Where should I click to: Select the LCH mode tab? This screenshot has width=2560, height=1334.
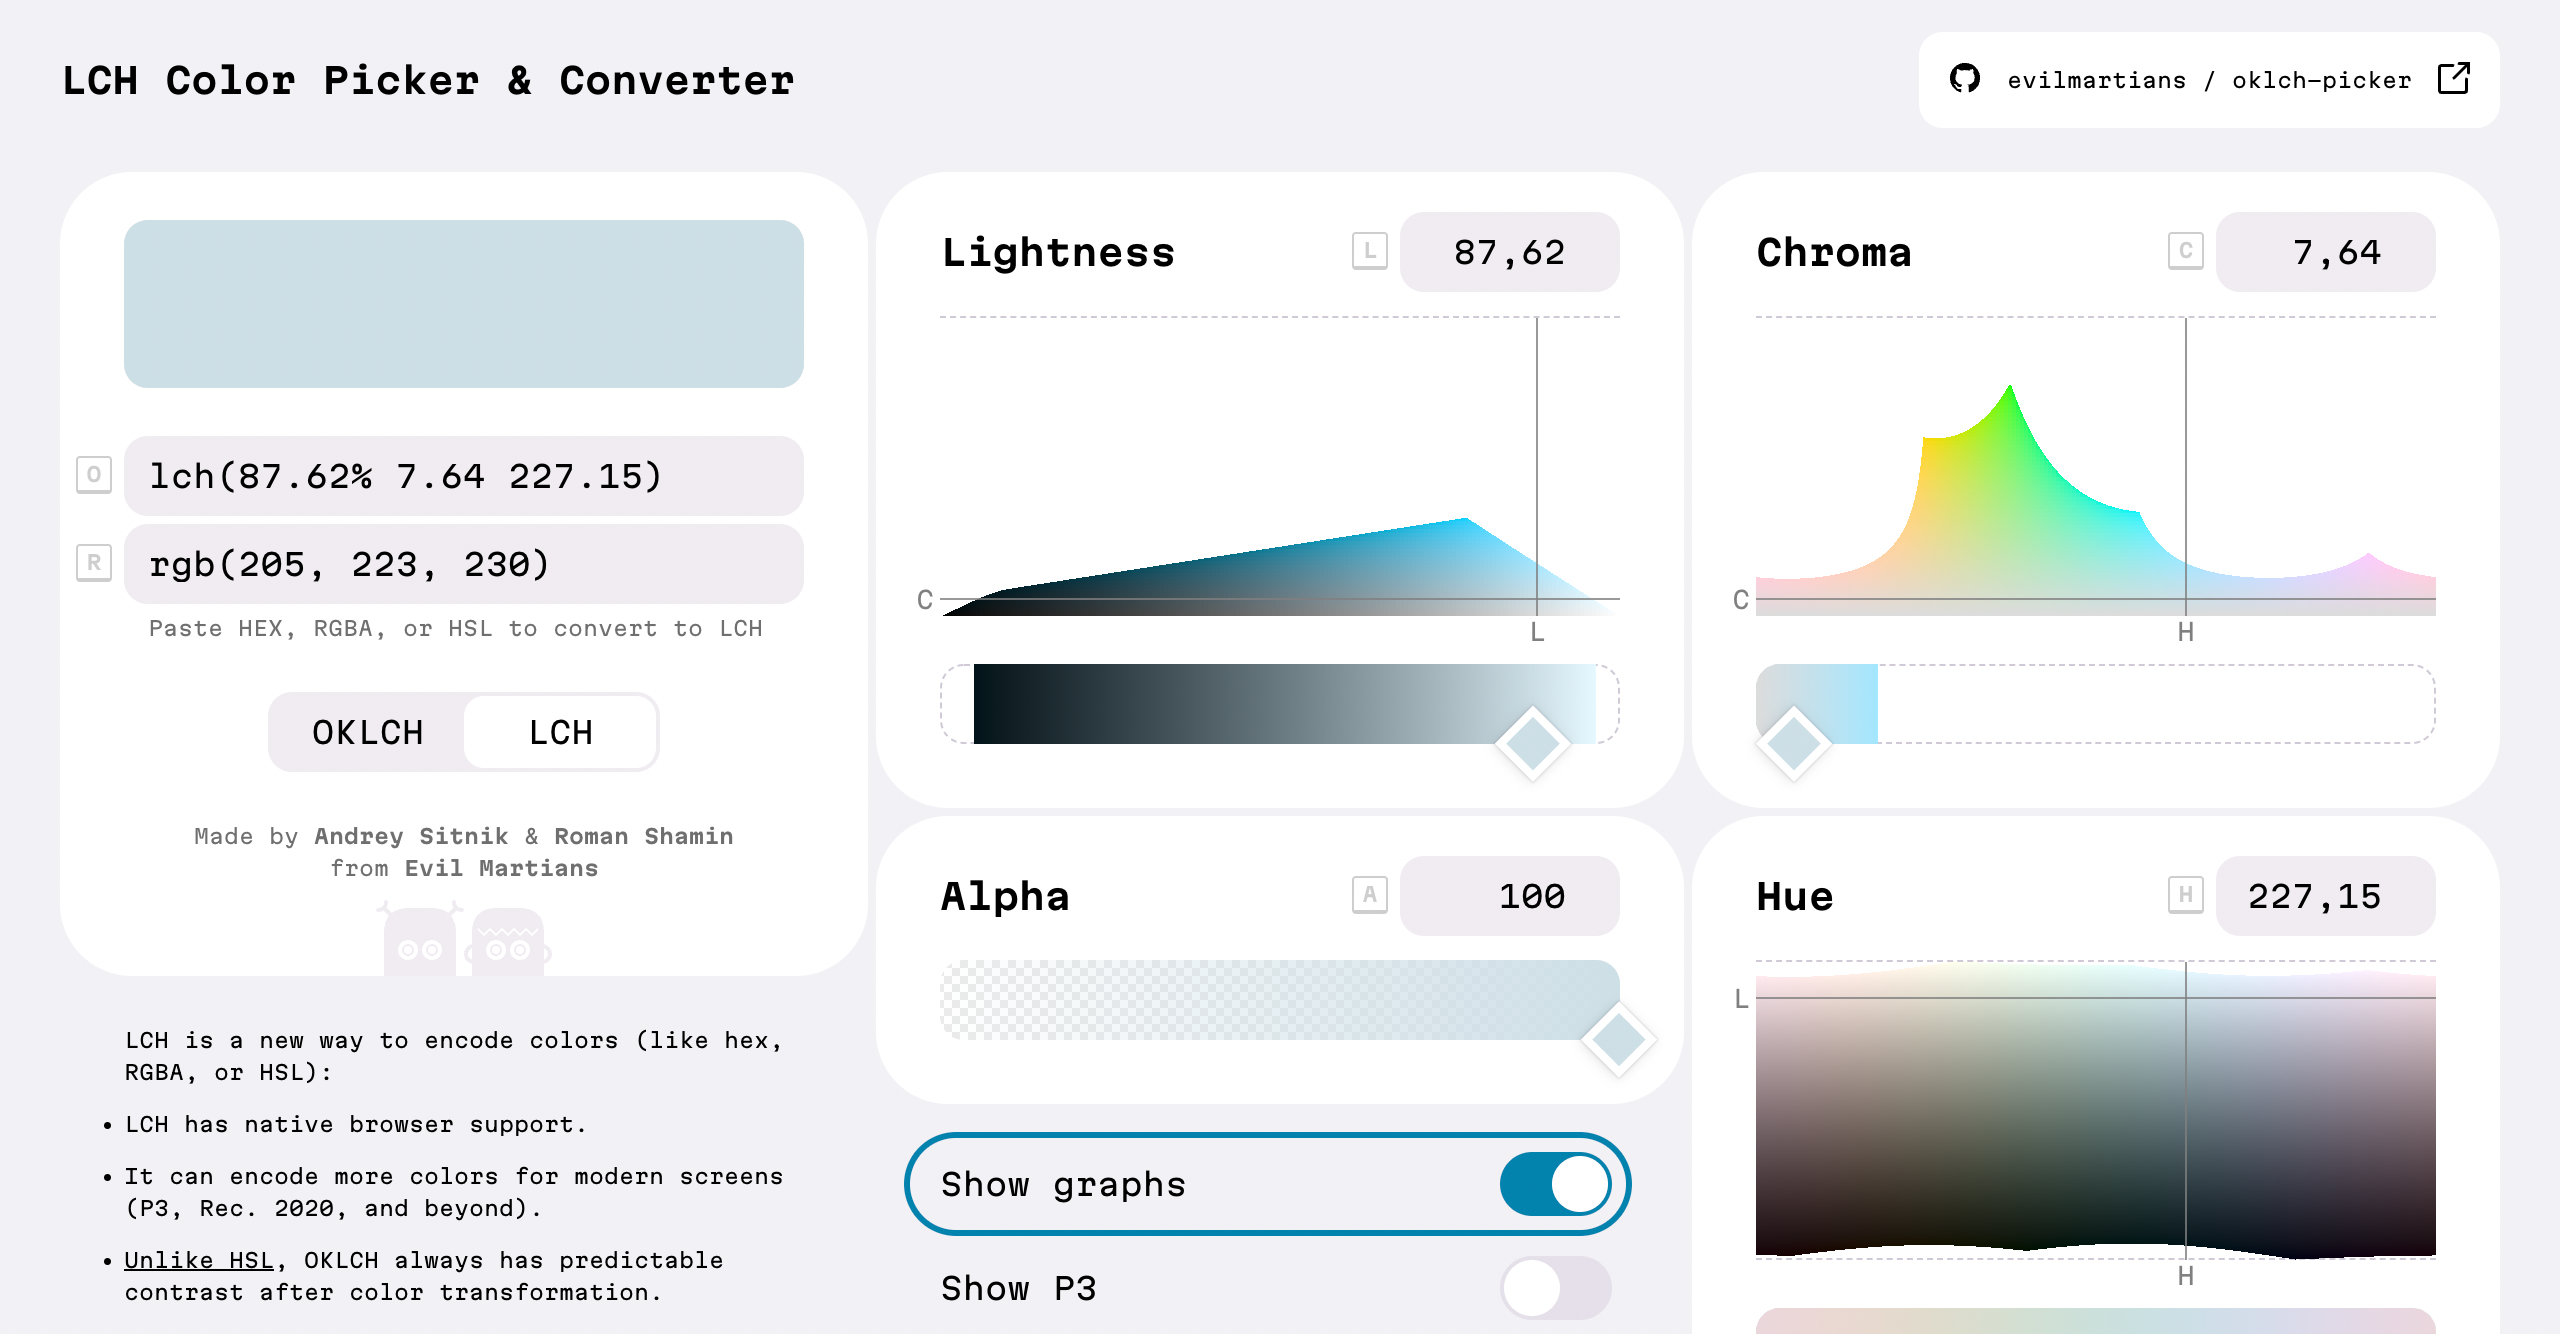(x=560, y=732)
